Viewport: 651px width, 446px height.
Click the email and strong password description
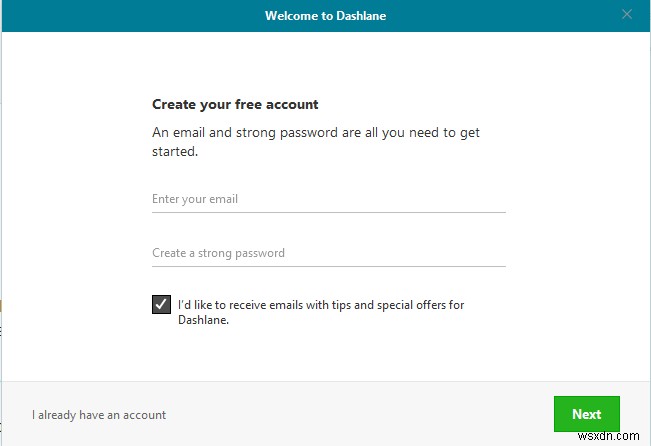tap(315, 132)
